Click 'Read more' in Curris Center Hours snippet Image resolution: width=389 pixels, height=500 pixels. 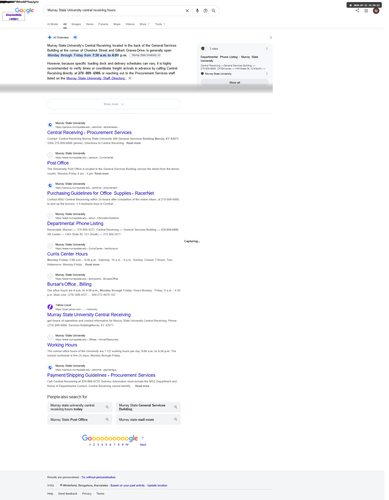point(92,265)
